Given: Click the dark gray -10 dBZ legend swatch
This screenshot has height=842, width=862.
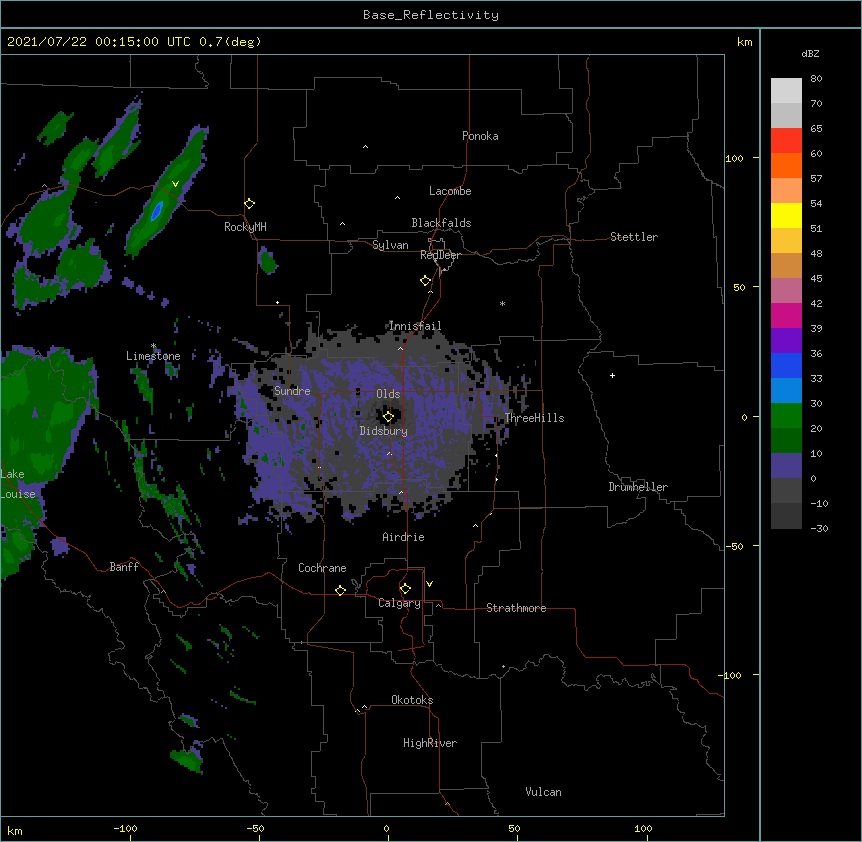Looking at the screenshot, I should (x=786, y=516).
